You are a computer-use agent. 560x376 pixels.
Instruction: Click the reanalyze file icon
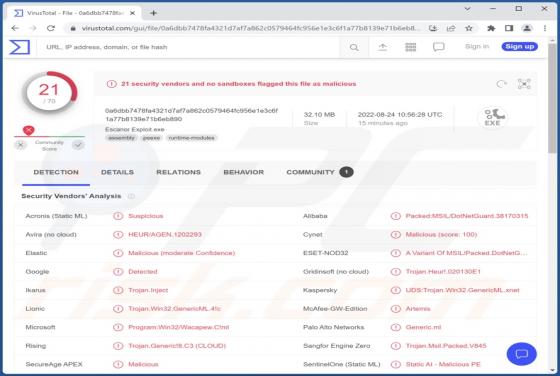tap(501, 84)
